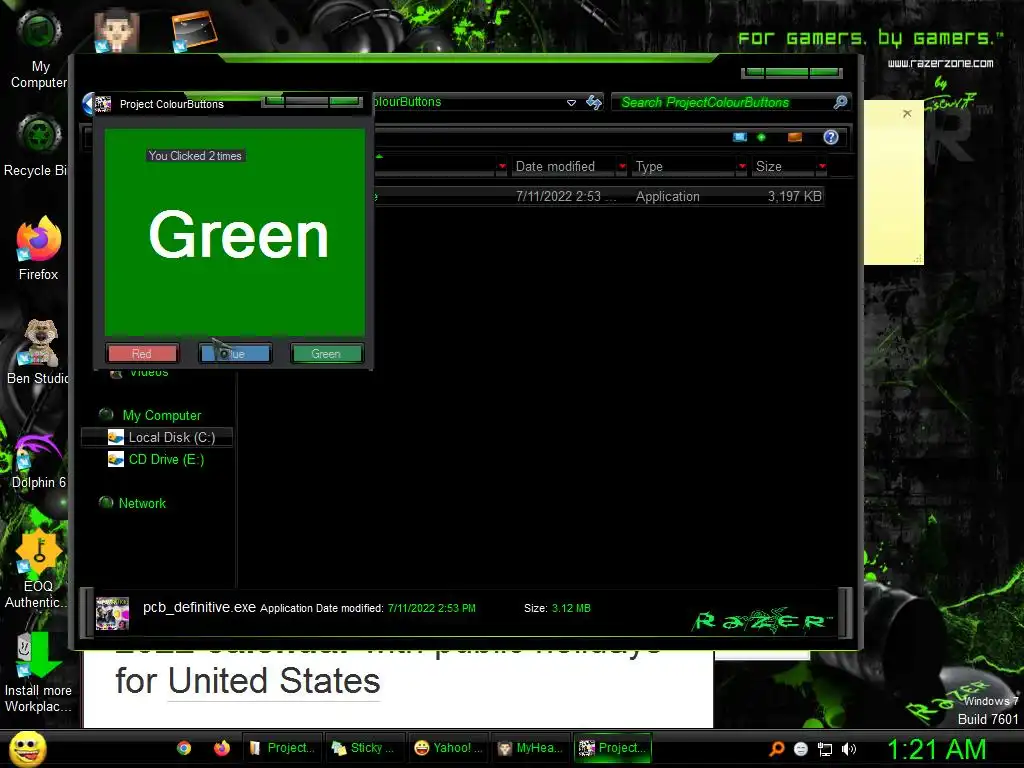Switch to MyHea... taskbar item
The width and height of the screenshot is (1024, 768).
[530, 748]
